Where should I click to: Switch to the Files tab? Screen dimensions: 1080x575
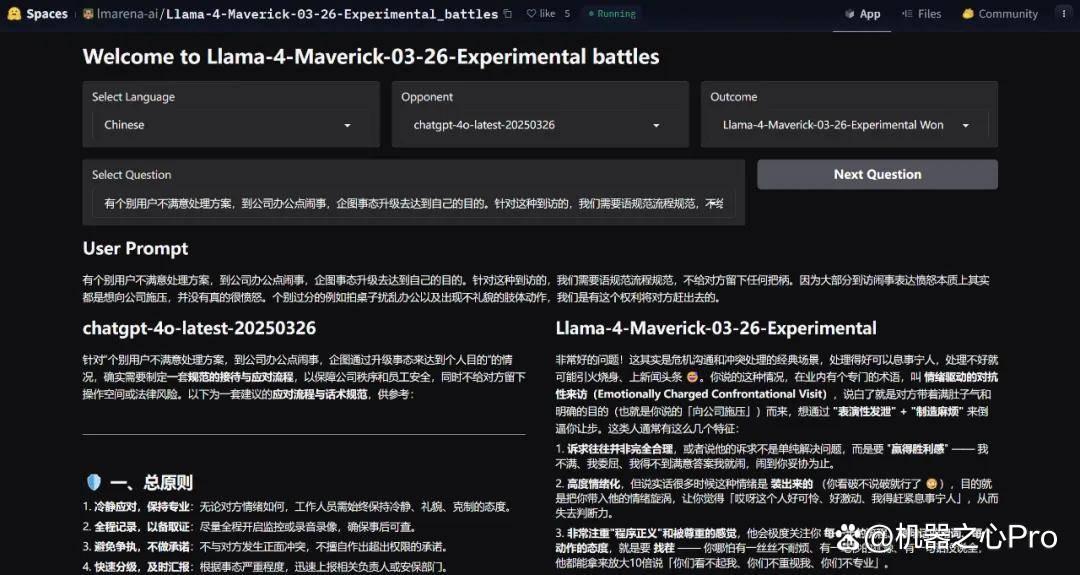(922, 14)
